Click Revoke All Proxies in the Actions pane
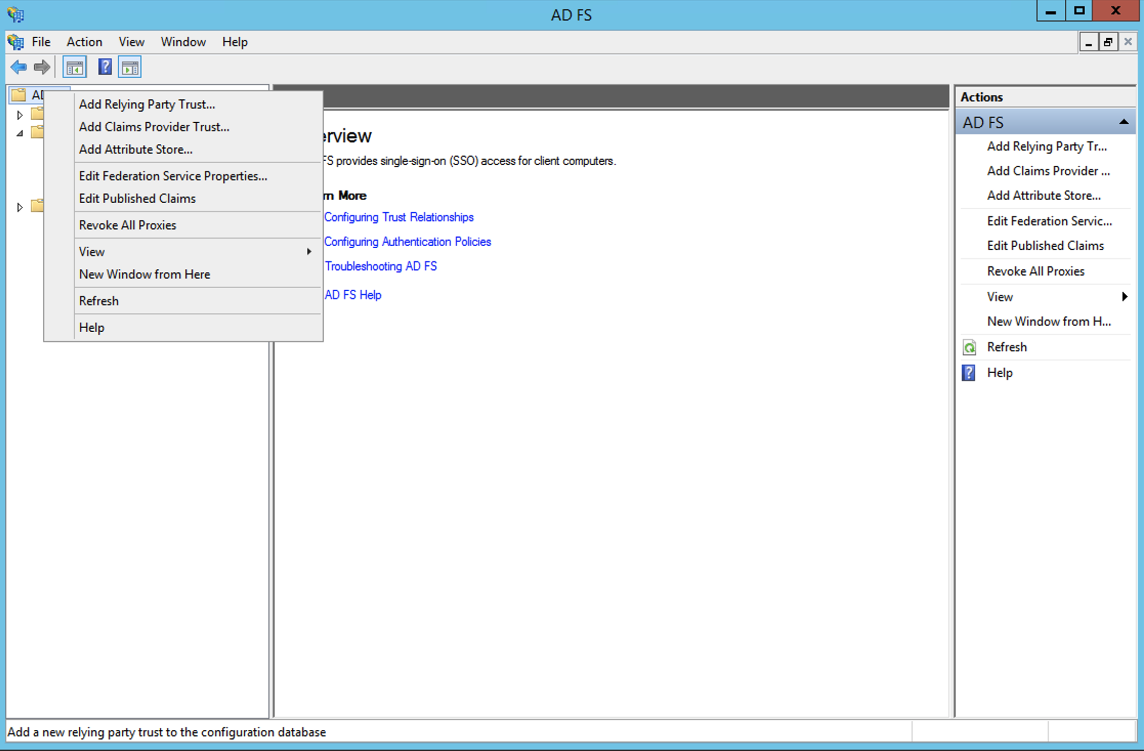Viewport: 1144px width, 751px height. click(1036, 271)
